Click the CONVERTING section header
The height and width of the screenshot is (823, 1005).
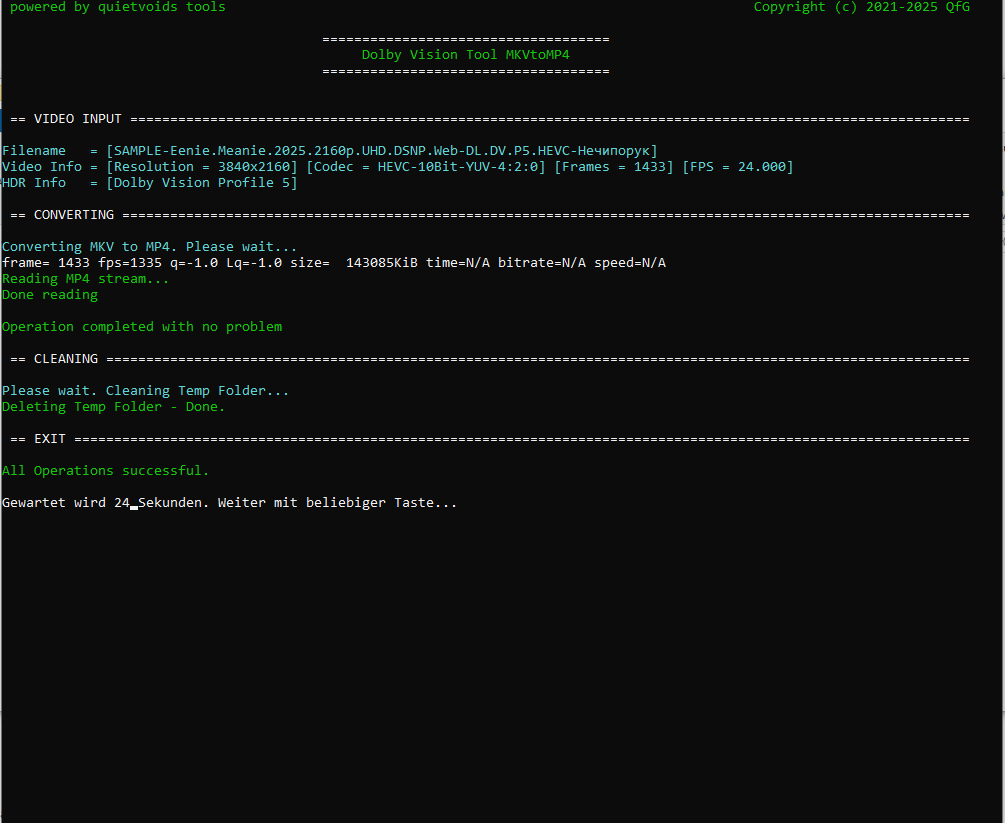coord(74,215)
